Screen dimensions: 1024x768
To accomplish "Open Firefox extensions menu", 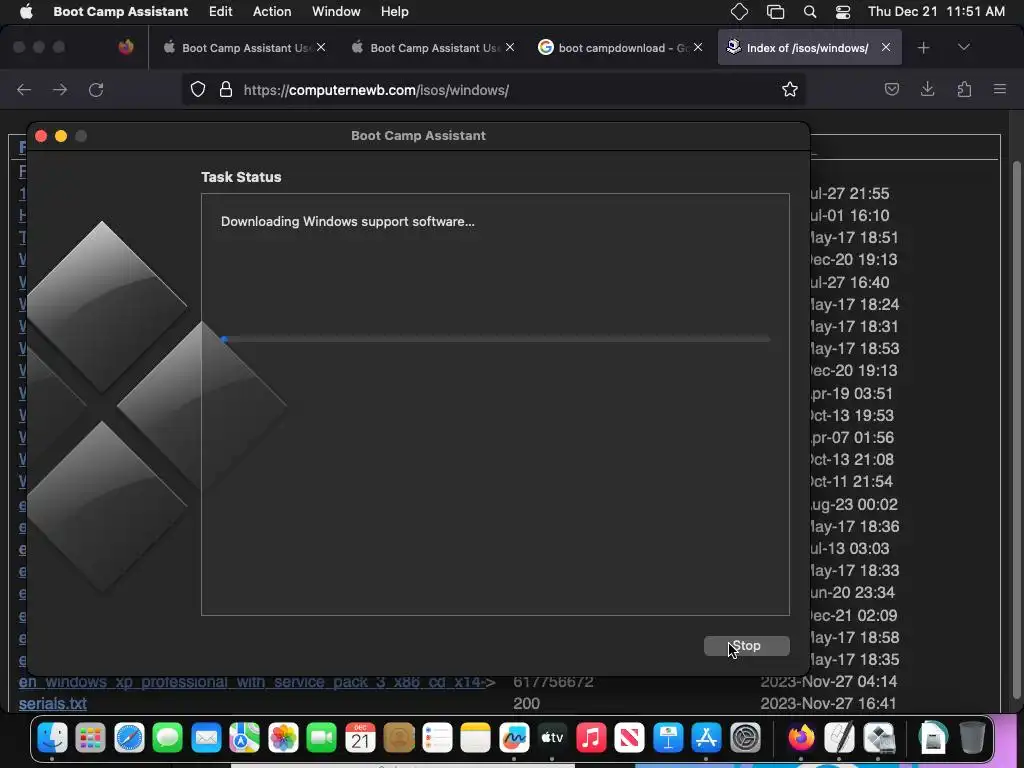I will point(964,89).
